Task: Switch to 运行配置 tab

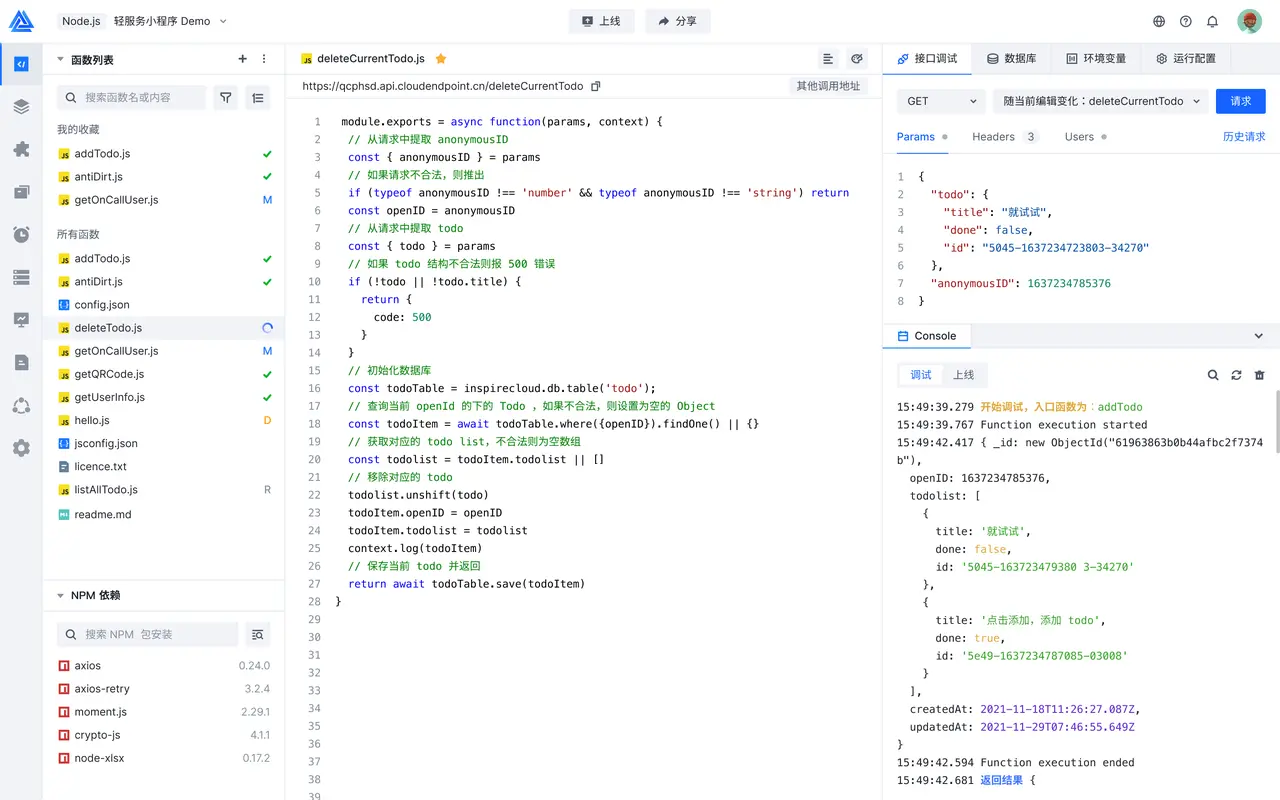Action: (1186, 59)
